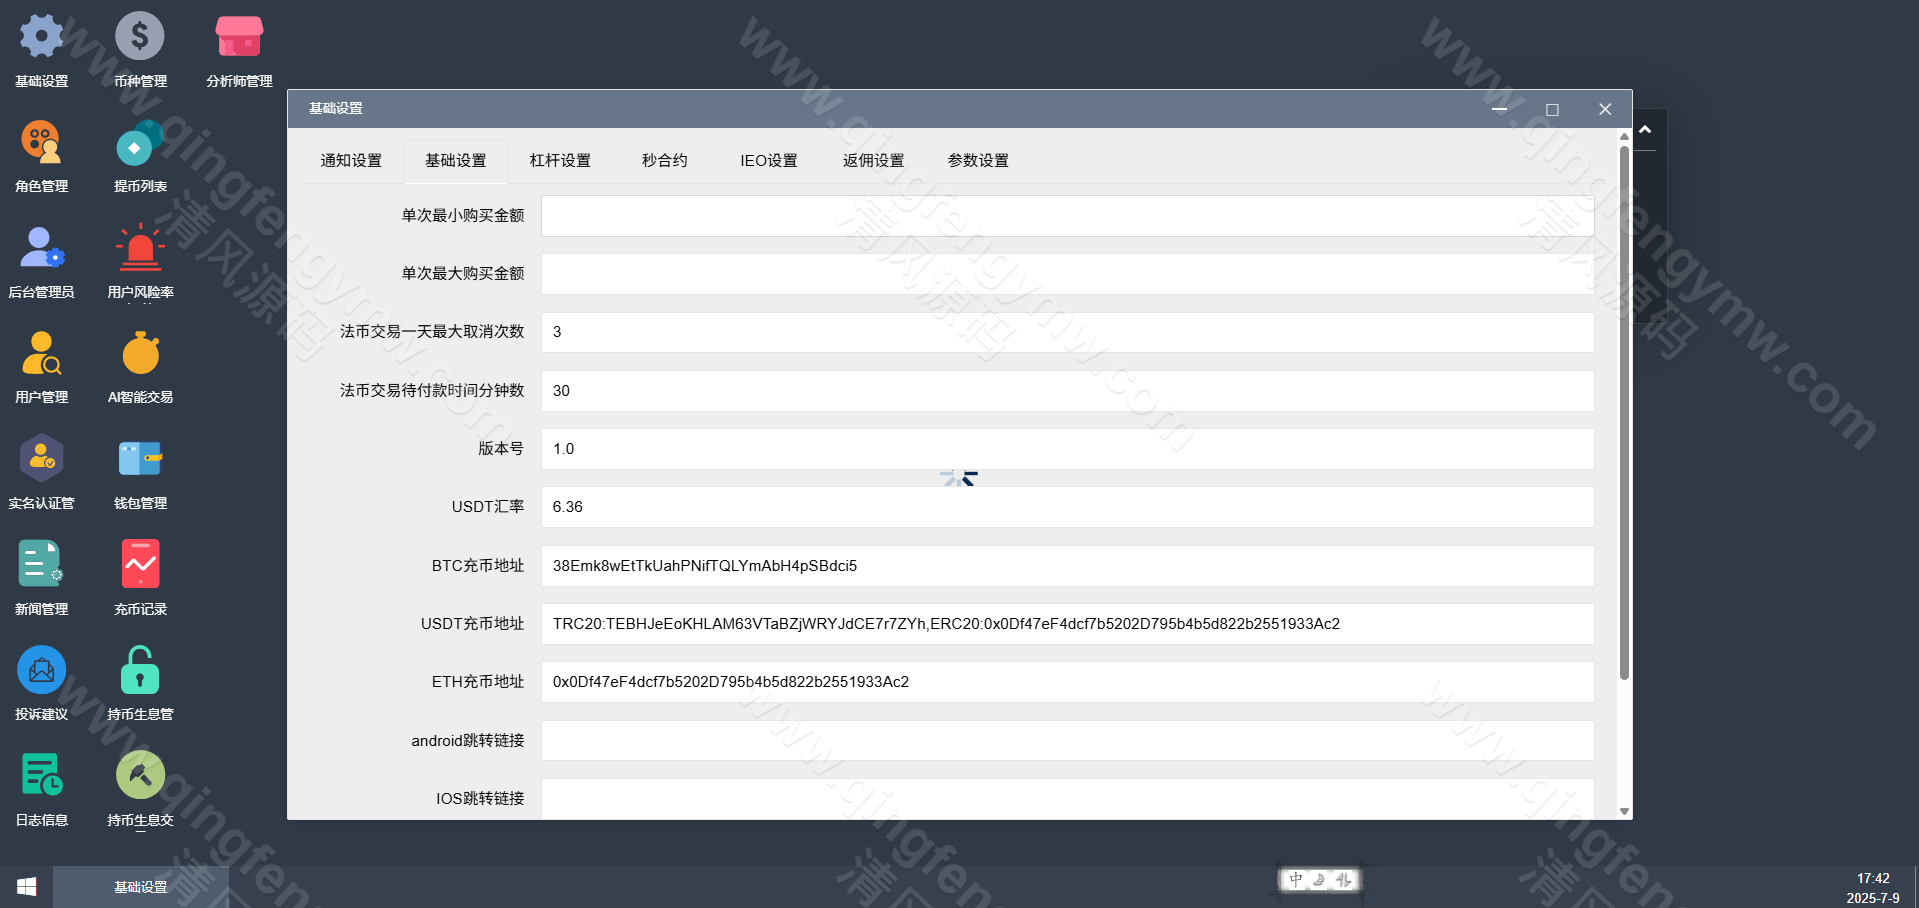Screen dimensions: 1919x908
Task: Click the scrollbar up arrow
Action: (1624, 136)
